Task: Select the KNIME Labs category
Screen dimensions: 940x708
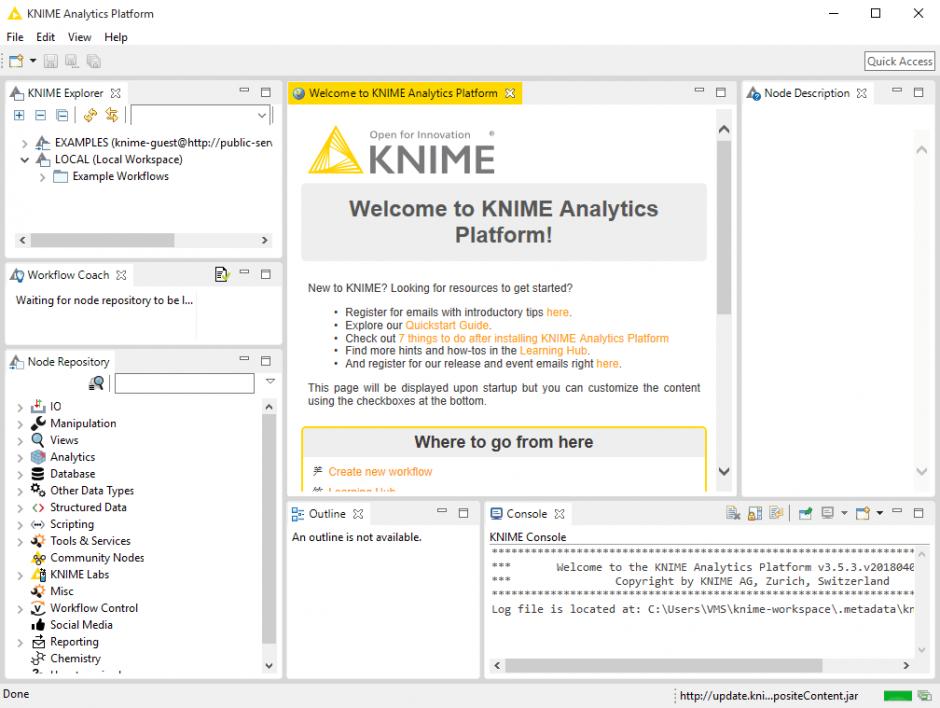Action: coord(79,574)
